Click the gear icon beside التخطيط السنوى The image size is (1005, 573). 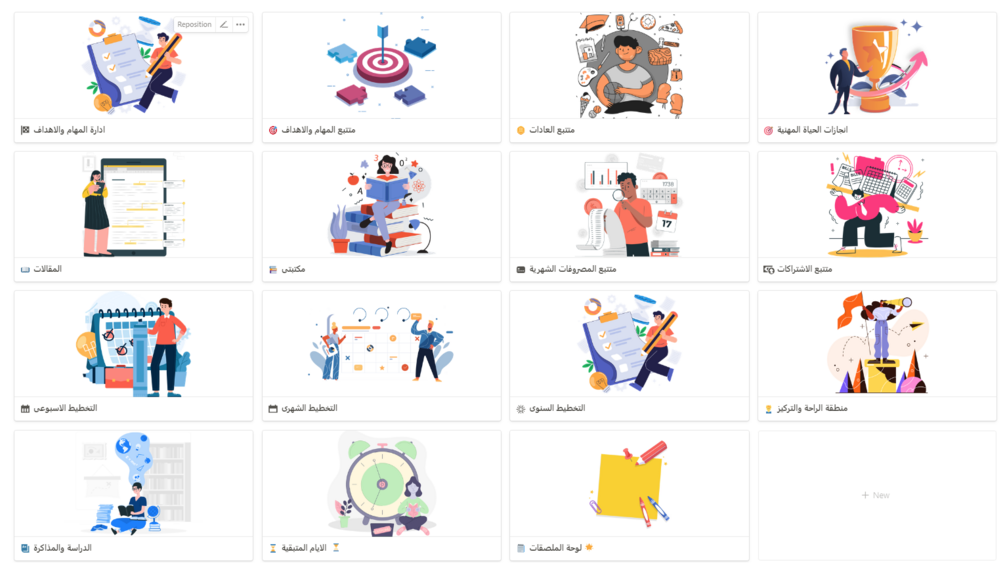point(521,408)
